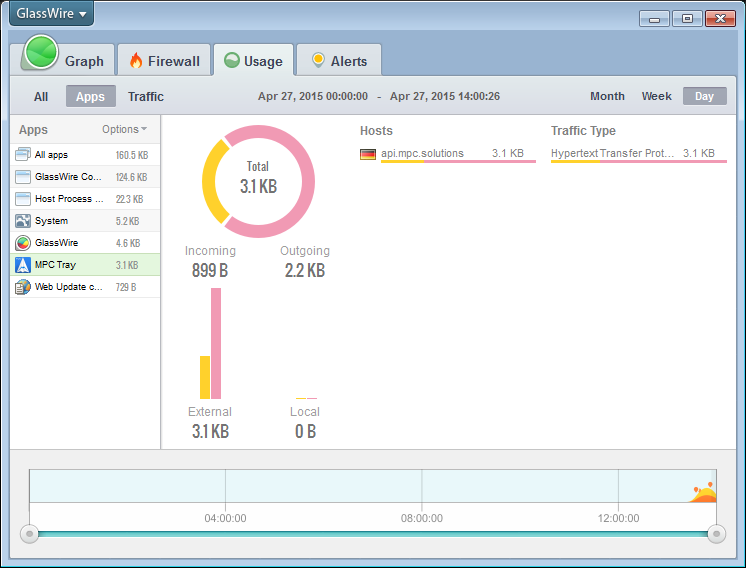Click the Hosts column heading
The image size is (746, 568).
[x=376, y=130]
